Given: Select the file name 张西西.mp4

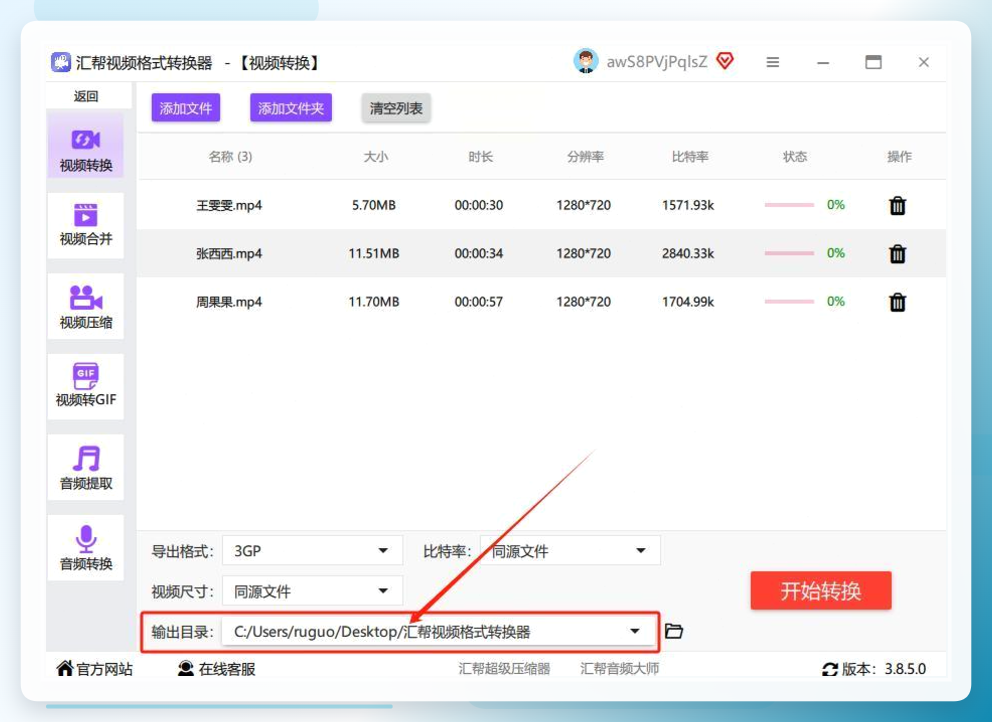Looking at the screenshot, I should [x=229, y=253].
